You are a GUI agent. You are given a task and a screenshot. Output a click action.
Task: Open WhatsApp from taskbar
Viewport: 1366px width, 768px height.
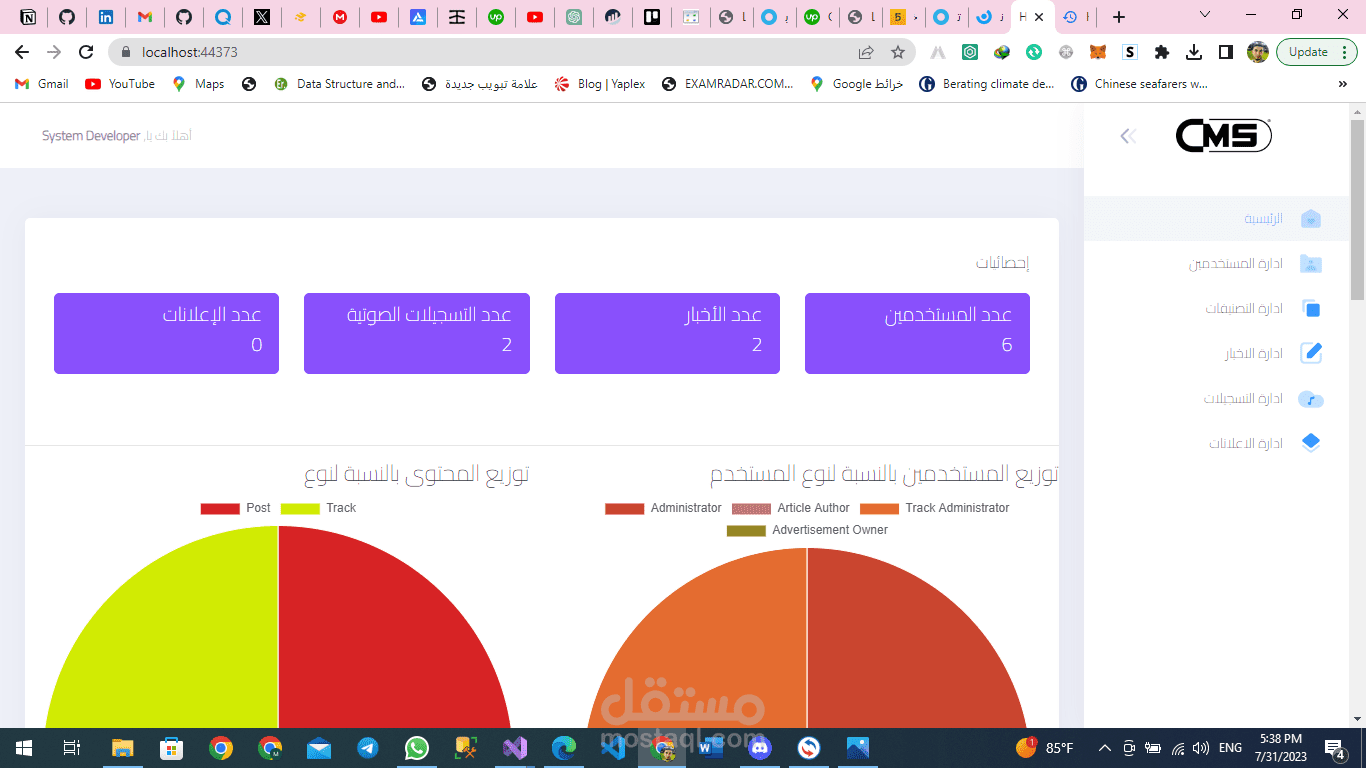[417, 748]
